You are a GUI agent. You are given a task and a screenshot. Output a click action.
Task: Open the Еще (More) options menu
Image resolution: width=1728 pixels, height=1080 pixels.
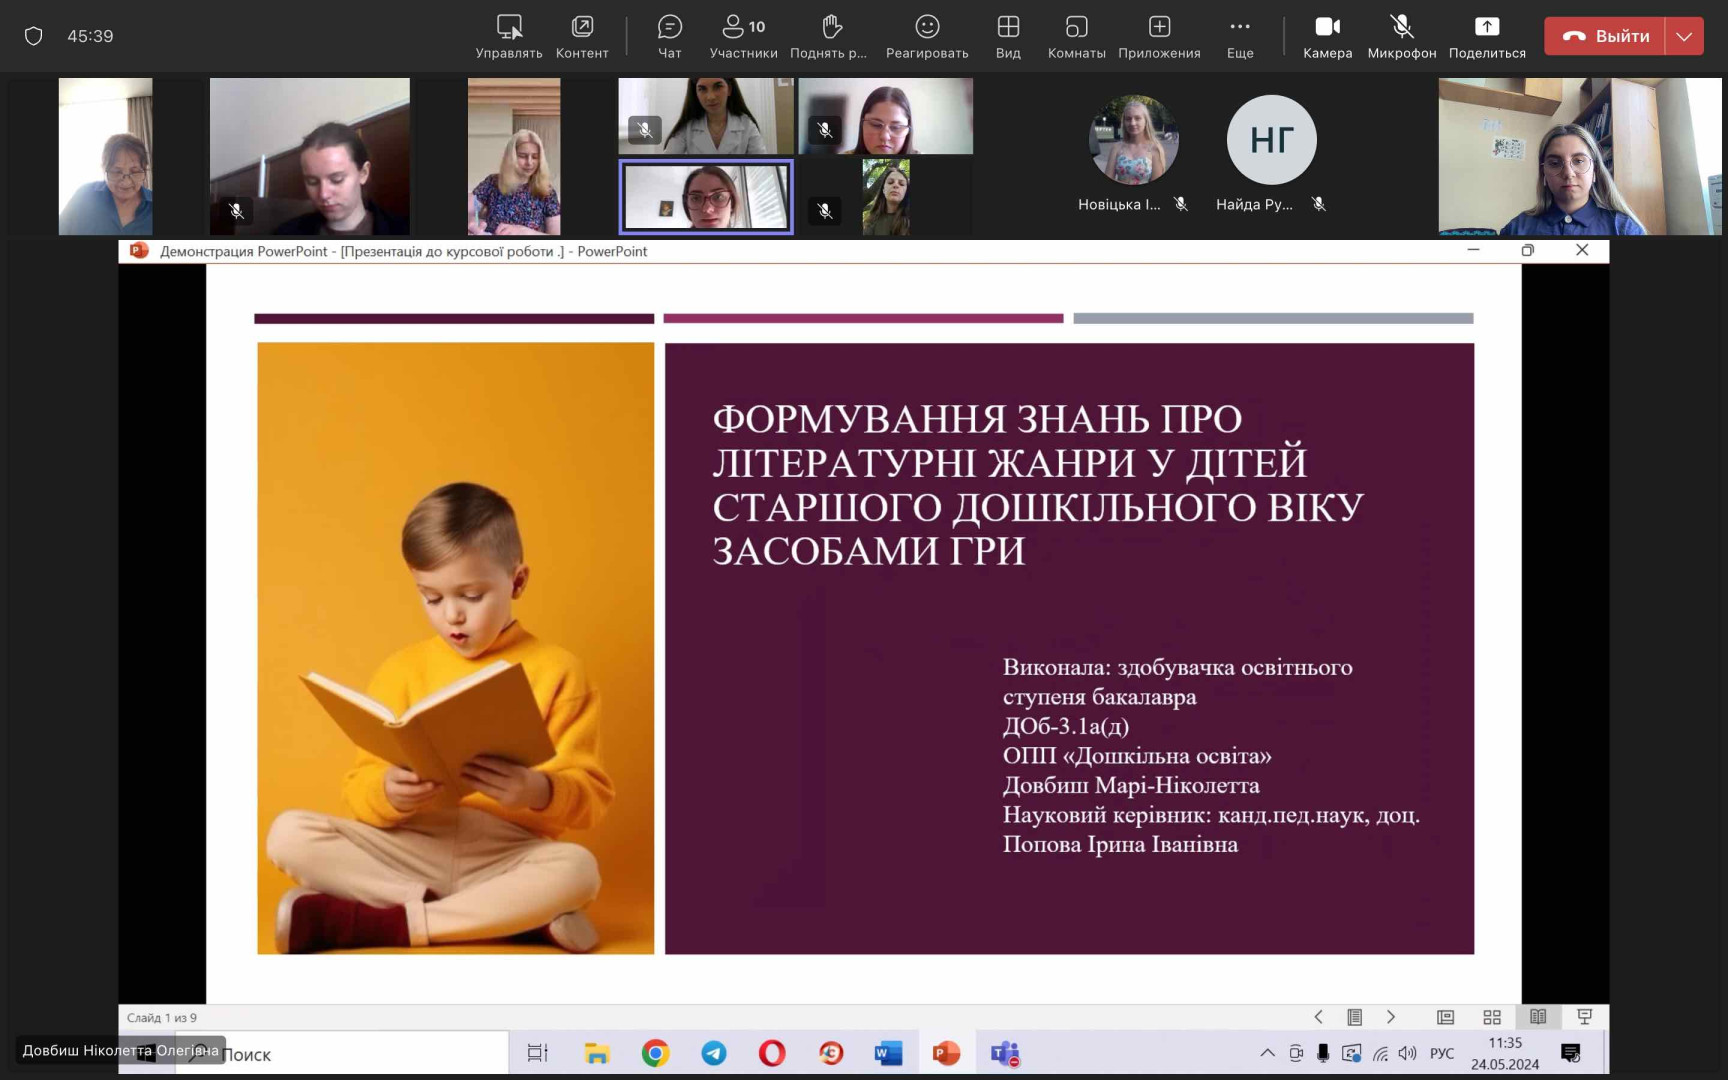tap(1240, 36)
